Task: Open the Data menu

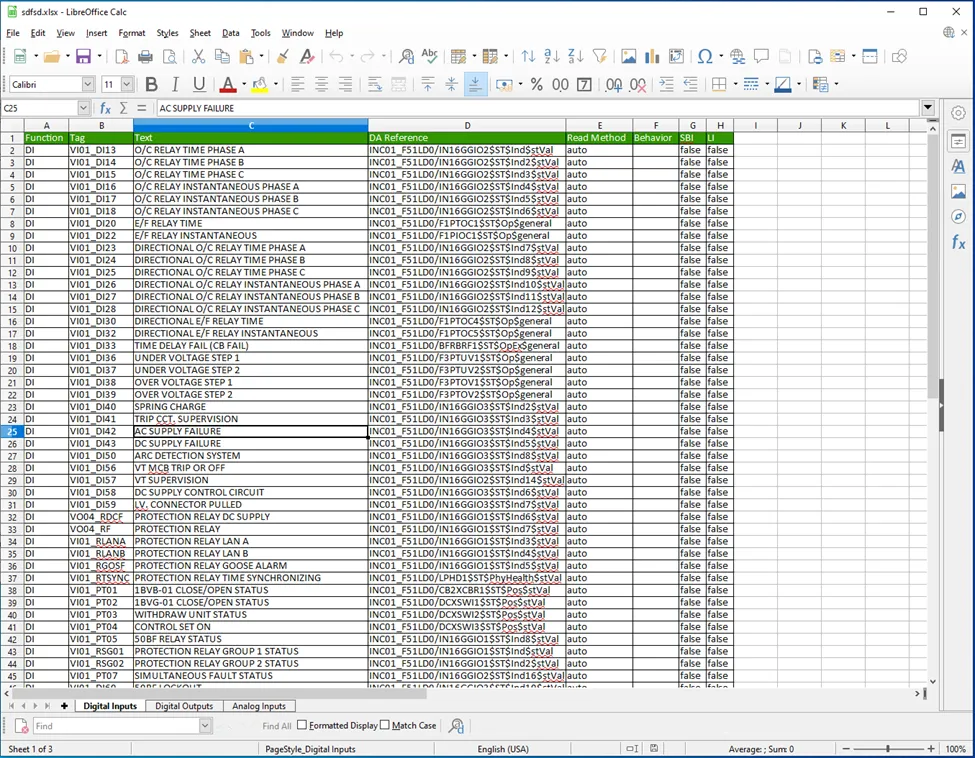Action: tap(231, 33)
